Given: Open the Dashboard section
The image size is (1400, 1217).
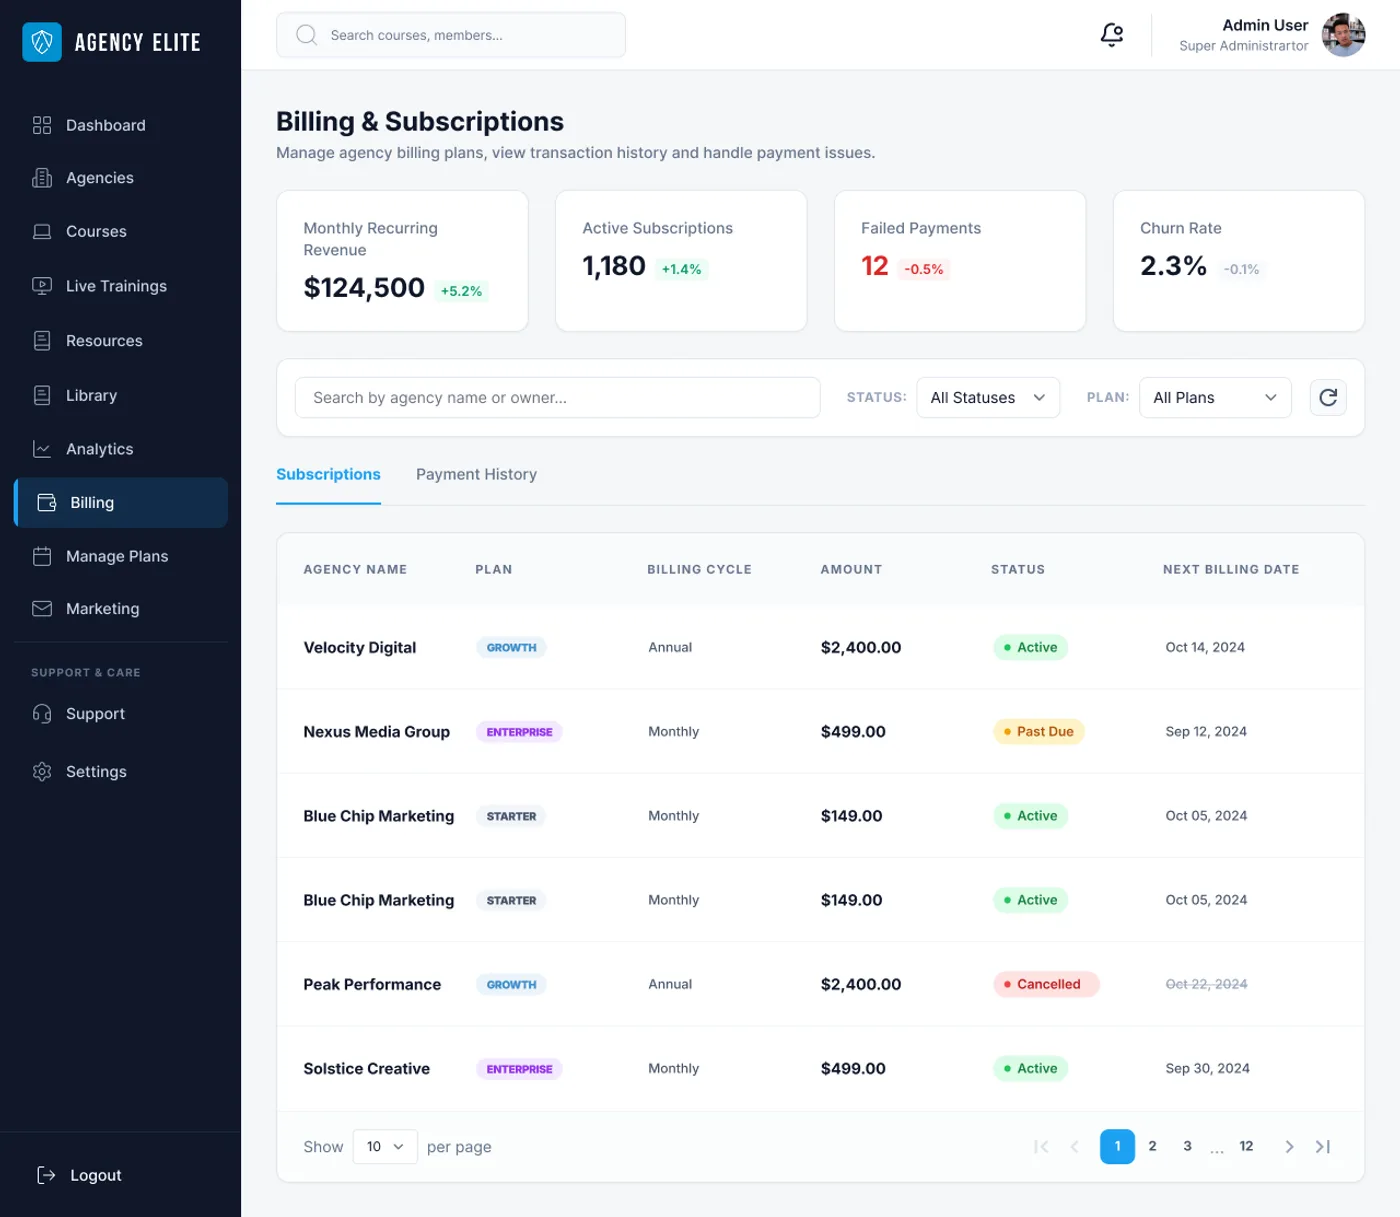Looking at the screenshot, I should pyautogui.click(x=105, y=125).
